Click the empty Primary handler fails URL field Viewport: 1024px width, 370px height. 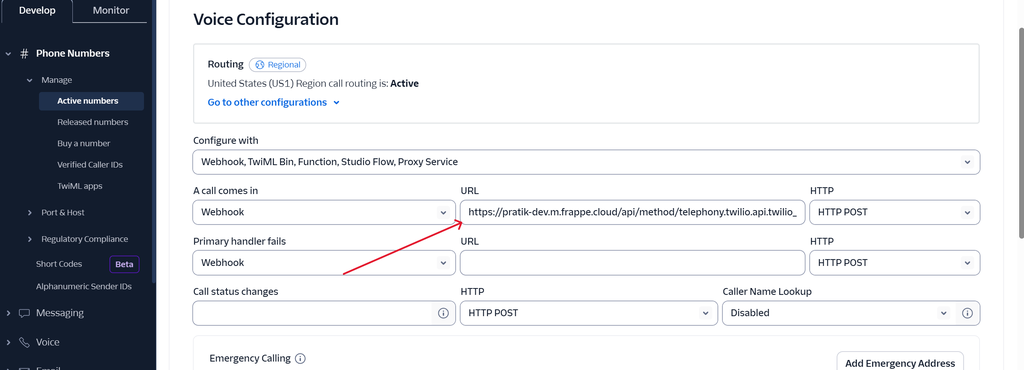(632, 262)
